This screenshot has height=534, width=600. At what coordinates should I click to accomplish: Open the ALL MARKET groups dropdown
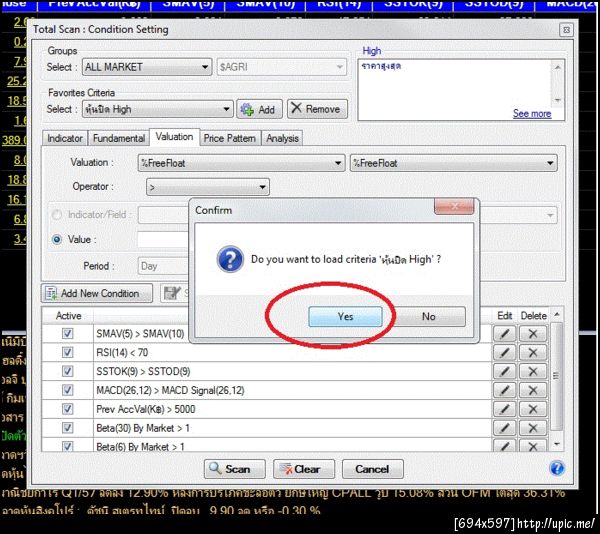tap(147, 67)
